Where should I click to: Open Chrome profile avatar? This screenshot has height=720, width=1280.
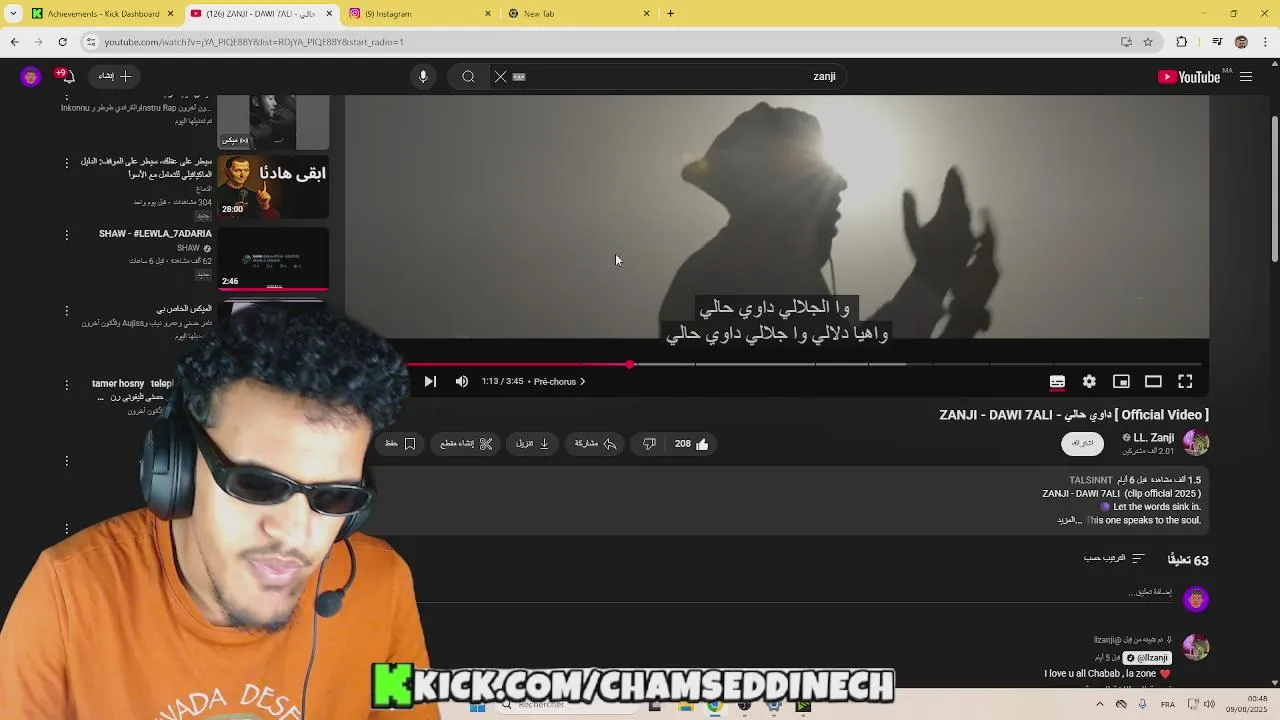point(1241,42)
